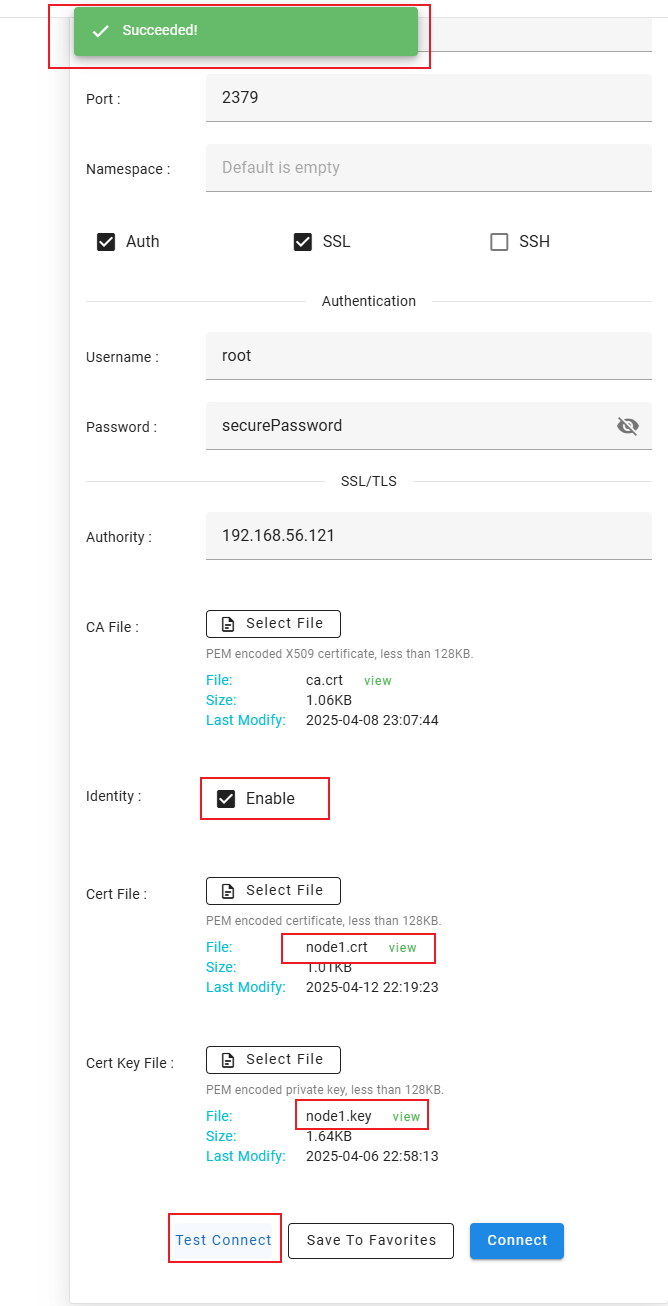View the ca.crt file
The height and width of the screenshot is (1306, 668).
click(x=378, y=681)
